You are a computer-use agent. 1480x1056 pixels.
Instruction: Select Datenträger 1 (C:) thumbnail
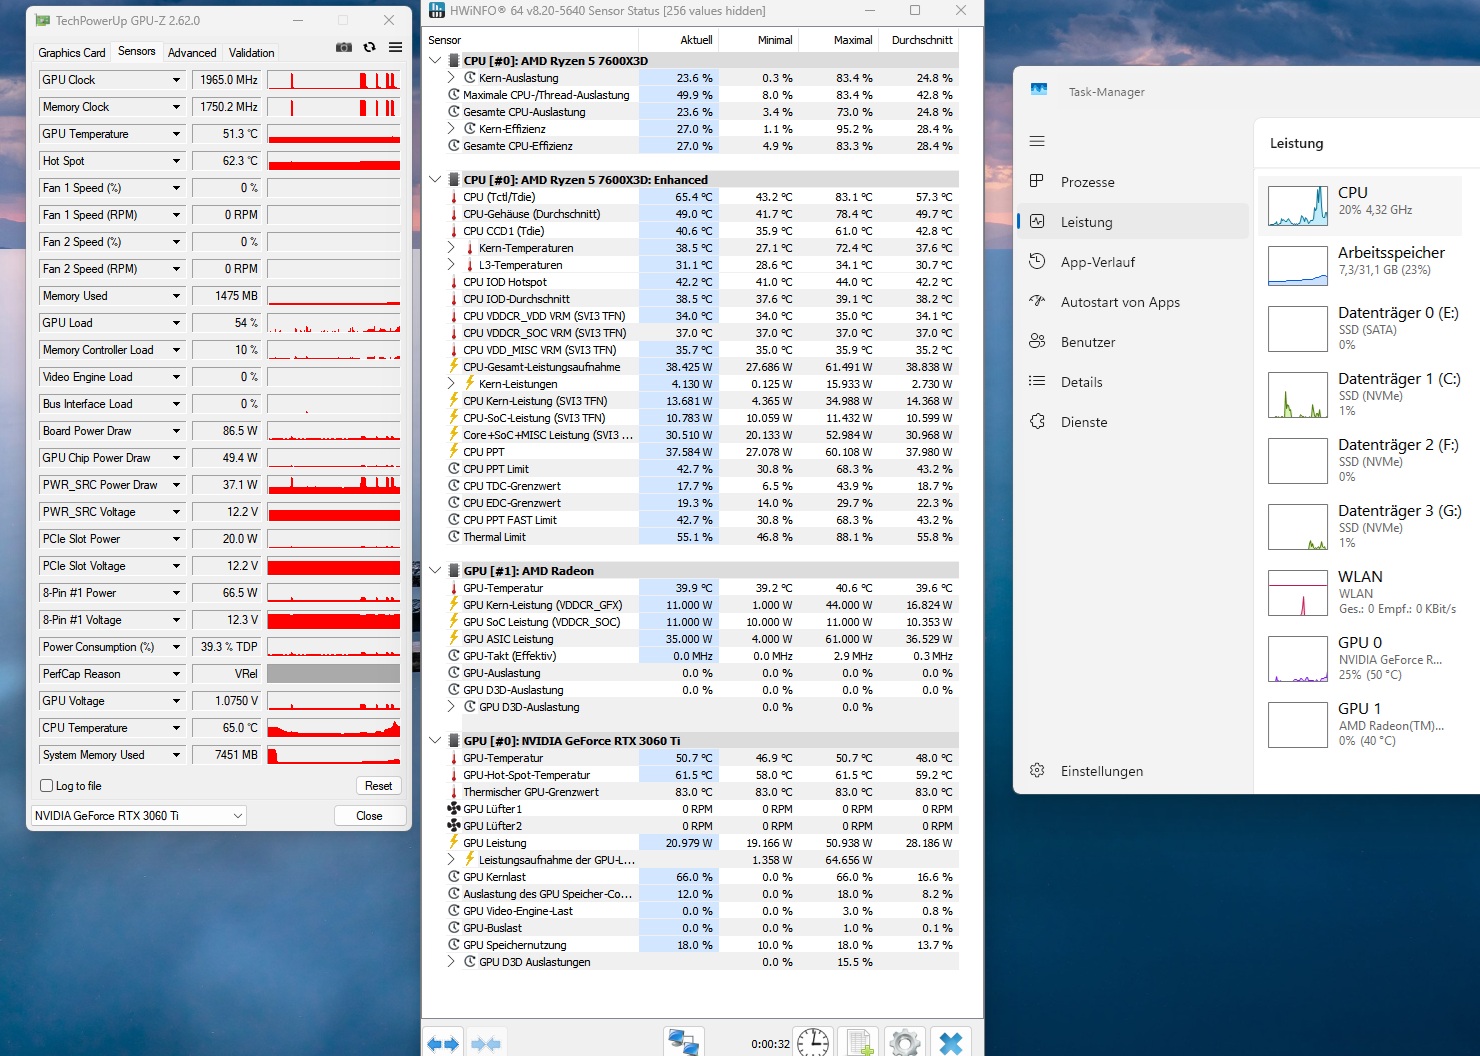pos(1298,396)
